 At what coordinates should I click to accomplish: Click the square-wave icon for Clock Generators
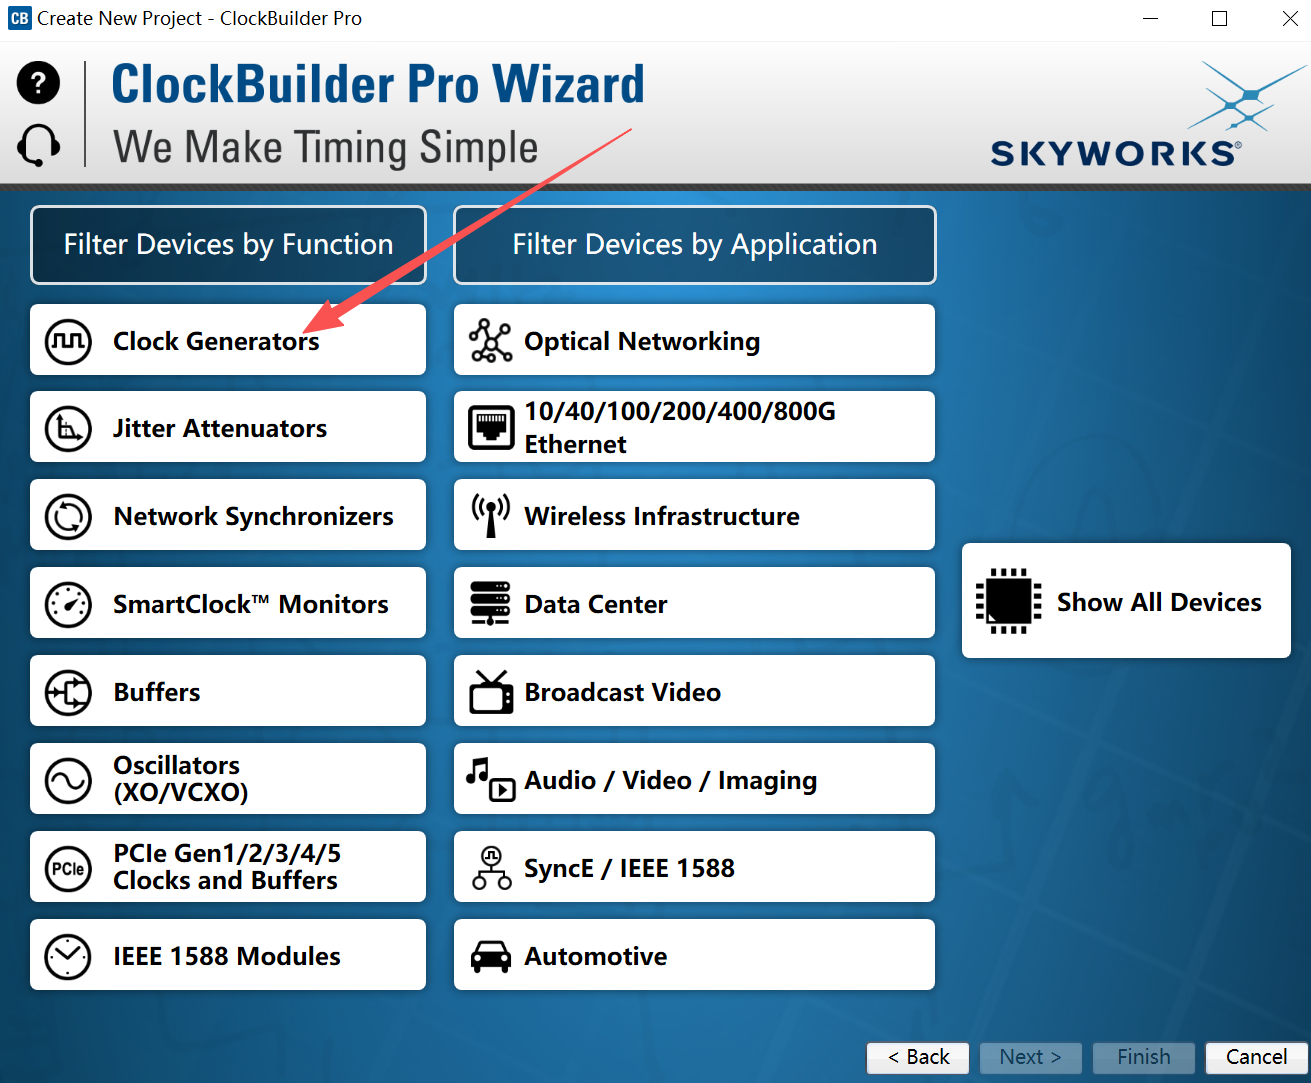[x=68, y=341]
